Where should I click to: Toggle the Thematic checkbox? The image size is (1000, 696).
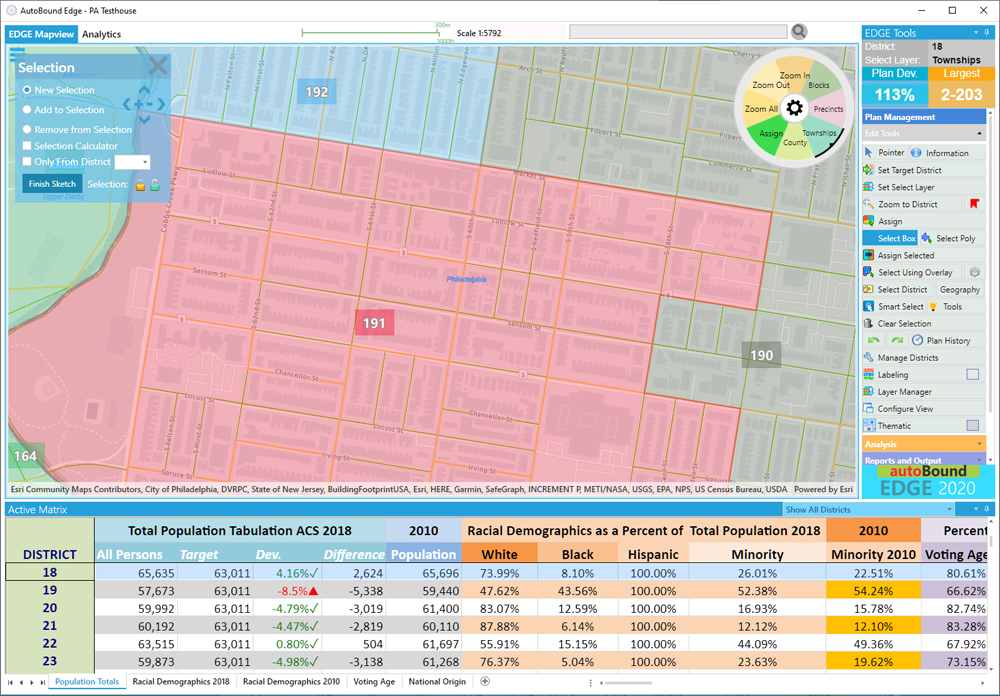[x=973, y=426]
